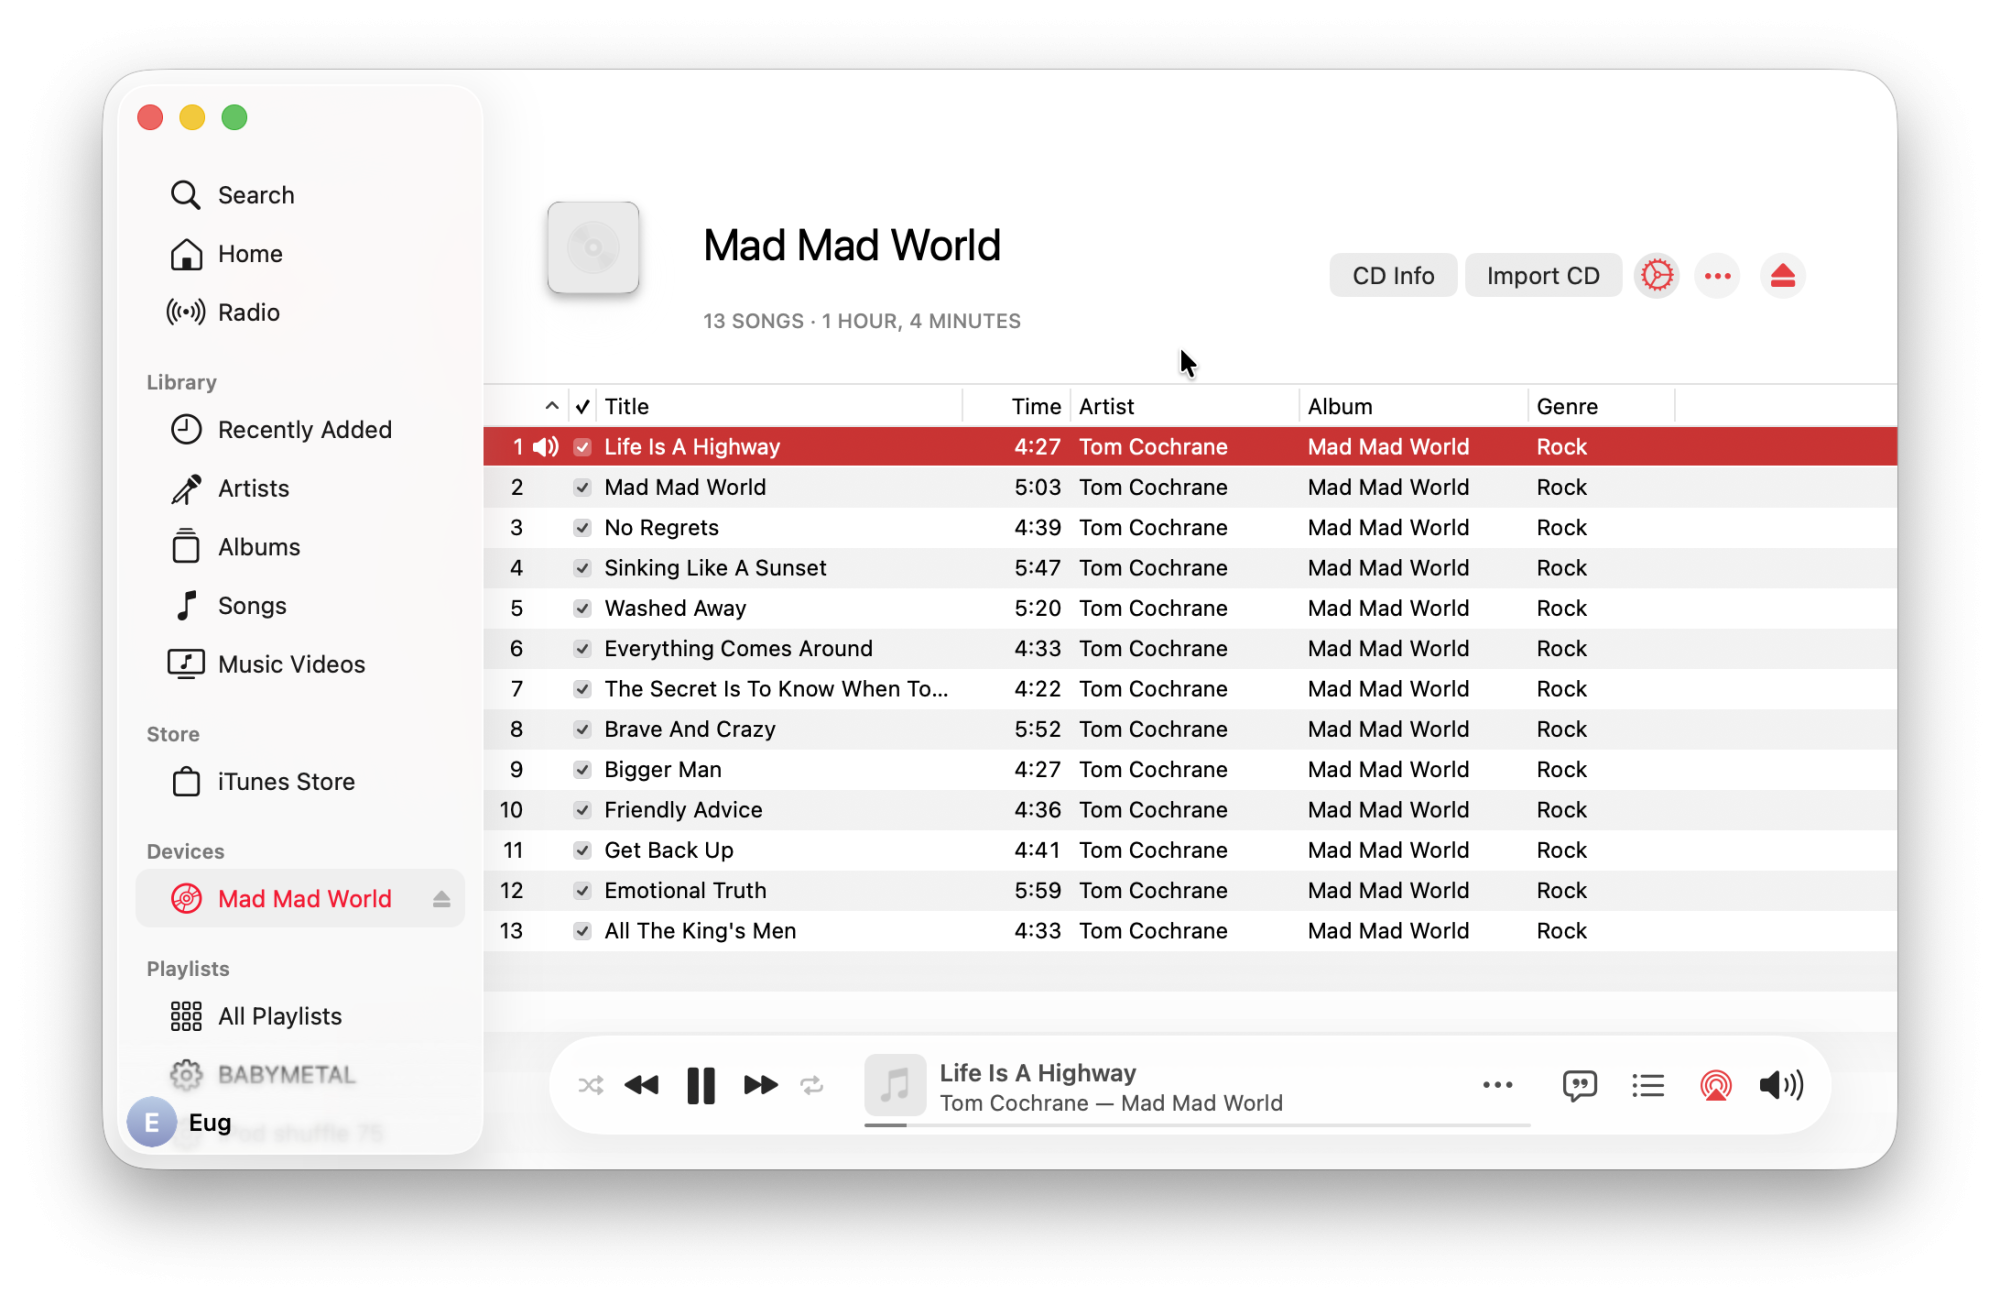The image size is (2000, 1305).
Task: Enable shuffle playback
Action: click(x=590, y=1085)
